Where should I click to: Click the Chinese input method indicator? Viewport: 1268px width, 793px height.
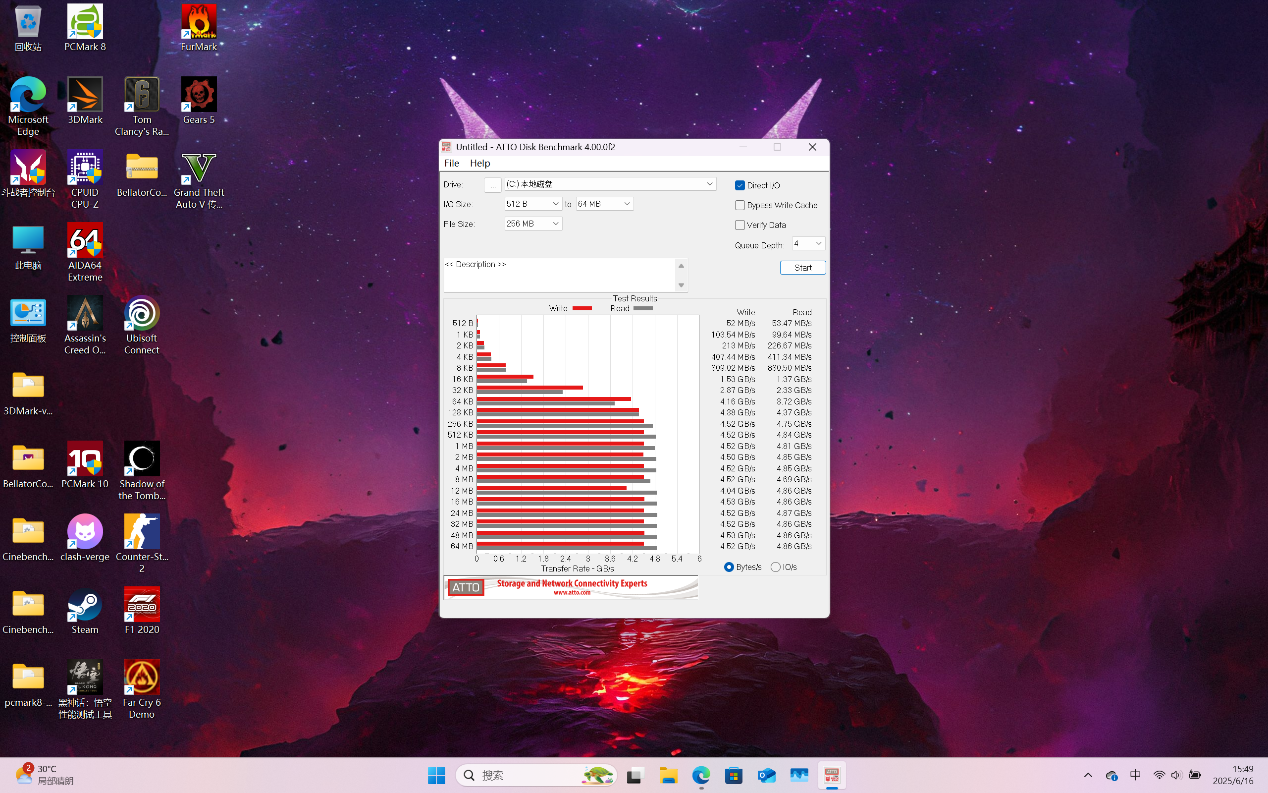[1135, 775]
